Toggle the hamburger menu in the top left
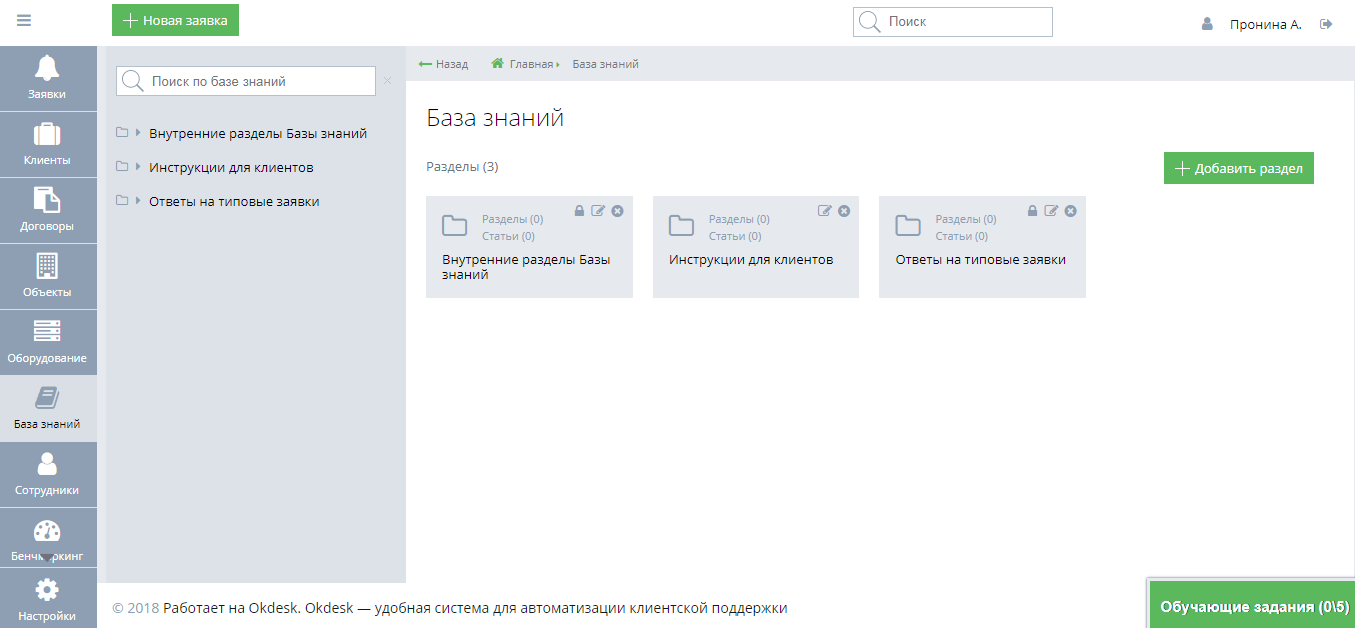This screenshot has height=628, width=1355. tap(23, 19)
